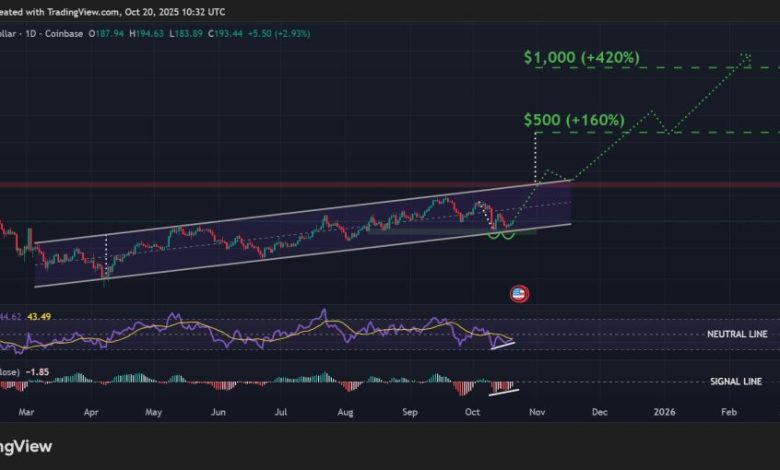This screenshot has width=780, height=470.
Task: Click the SIGNAL LINE label on MACD
Action: (x=737, y=382)
